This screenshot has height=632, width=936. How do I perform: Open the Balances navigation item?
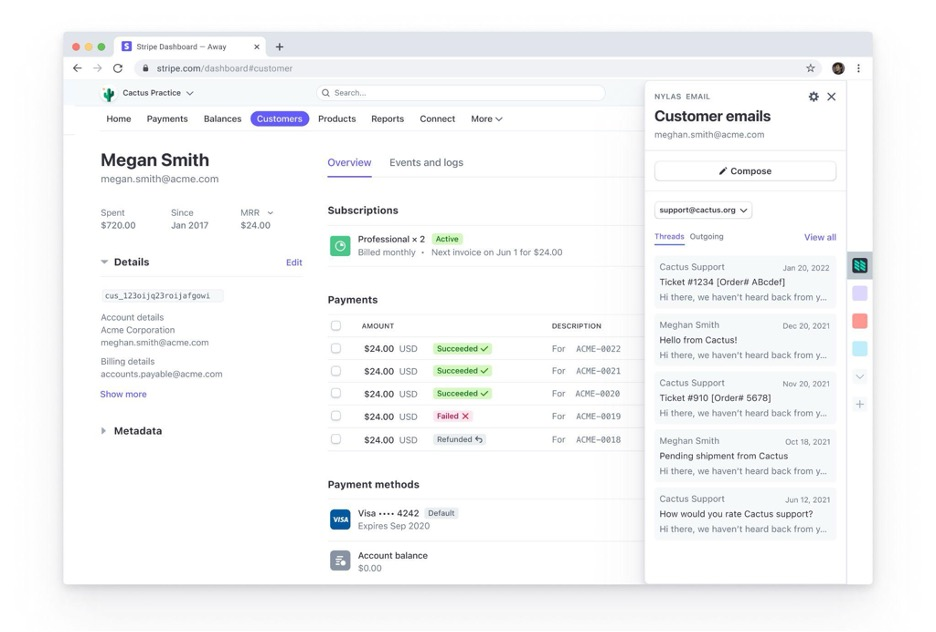(223, 119)
